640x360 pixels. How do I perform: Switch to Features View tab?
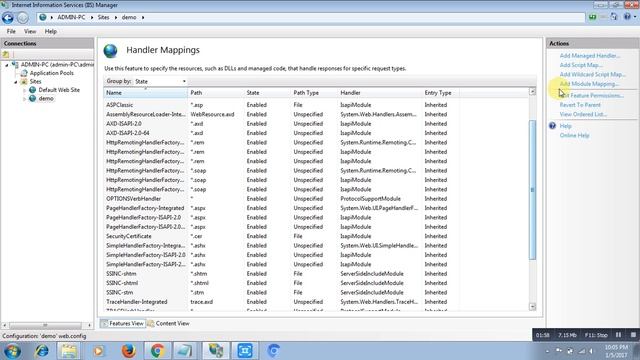point(122,323)
